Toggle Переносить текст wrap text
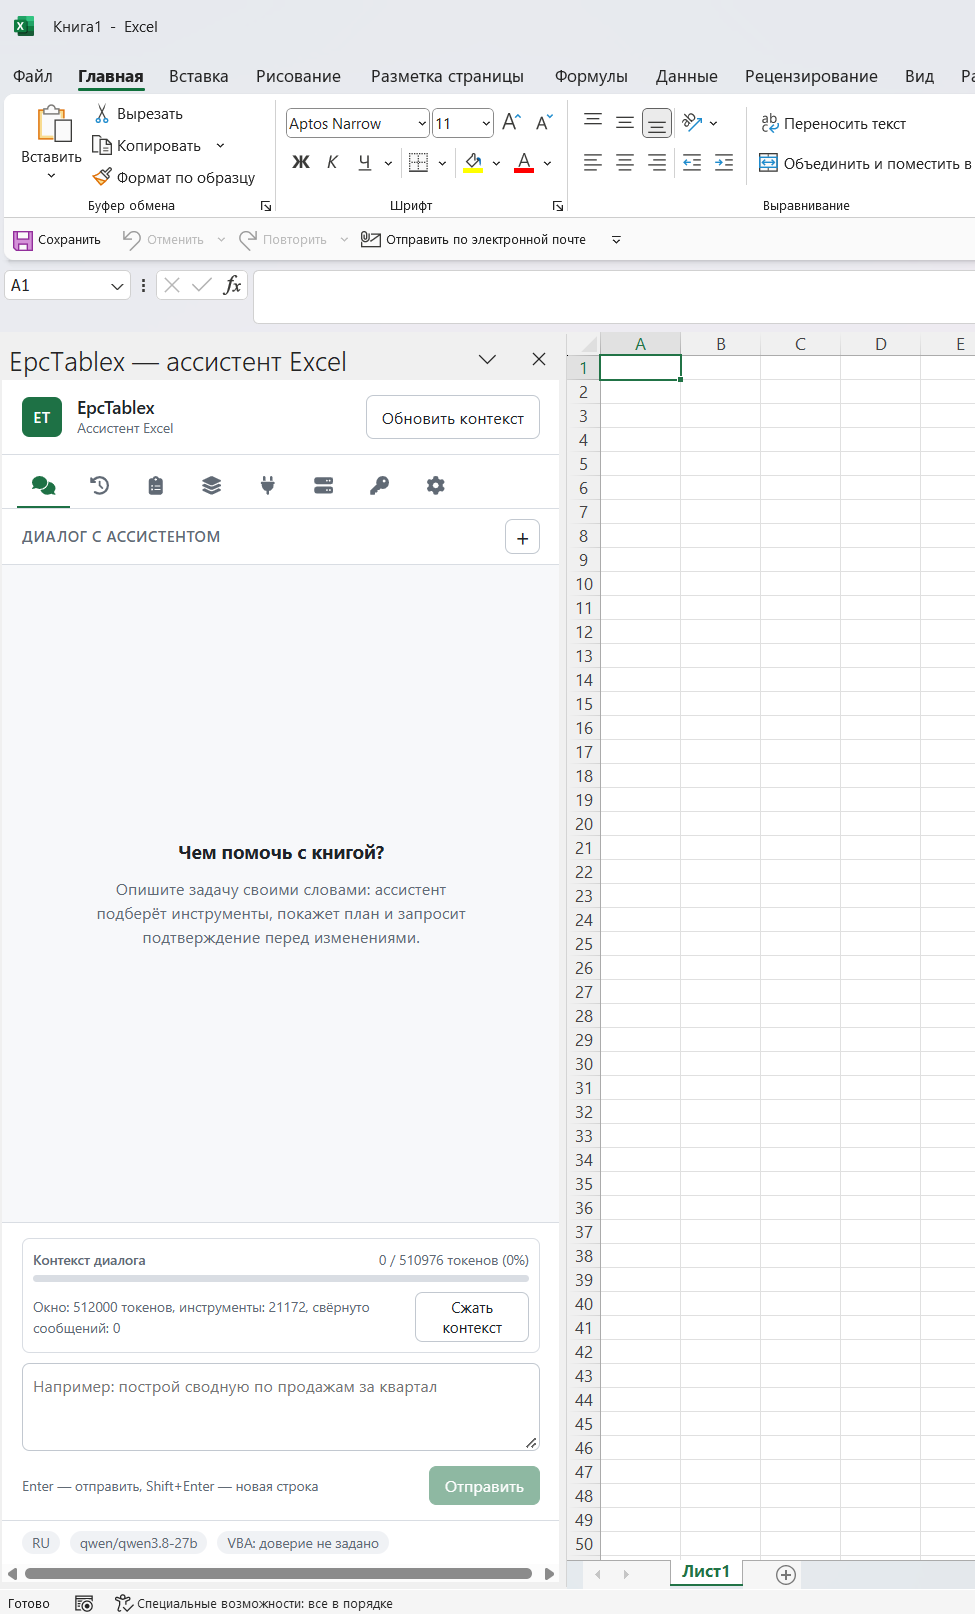 pyautogui.click(x=833, y=123)
